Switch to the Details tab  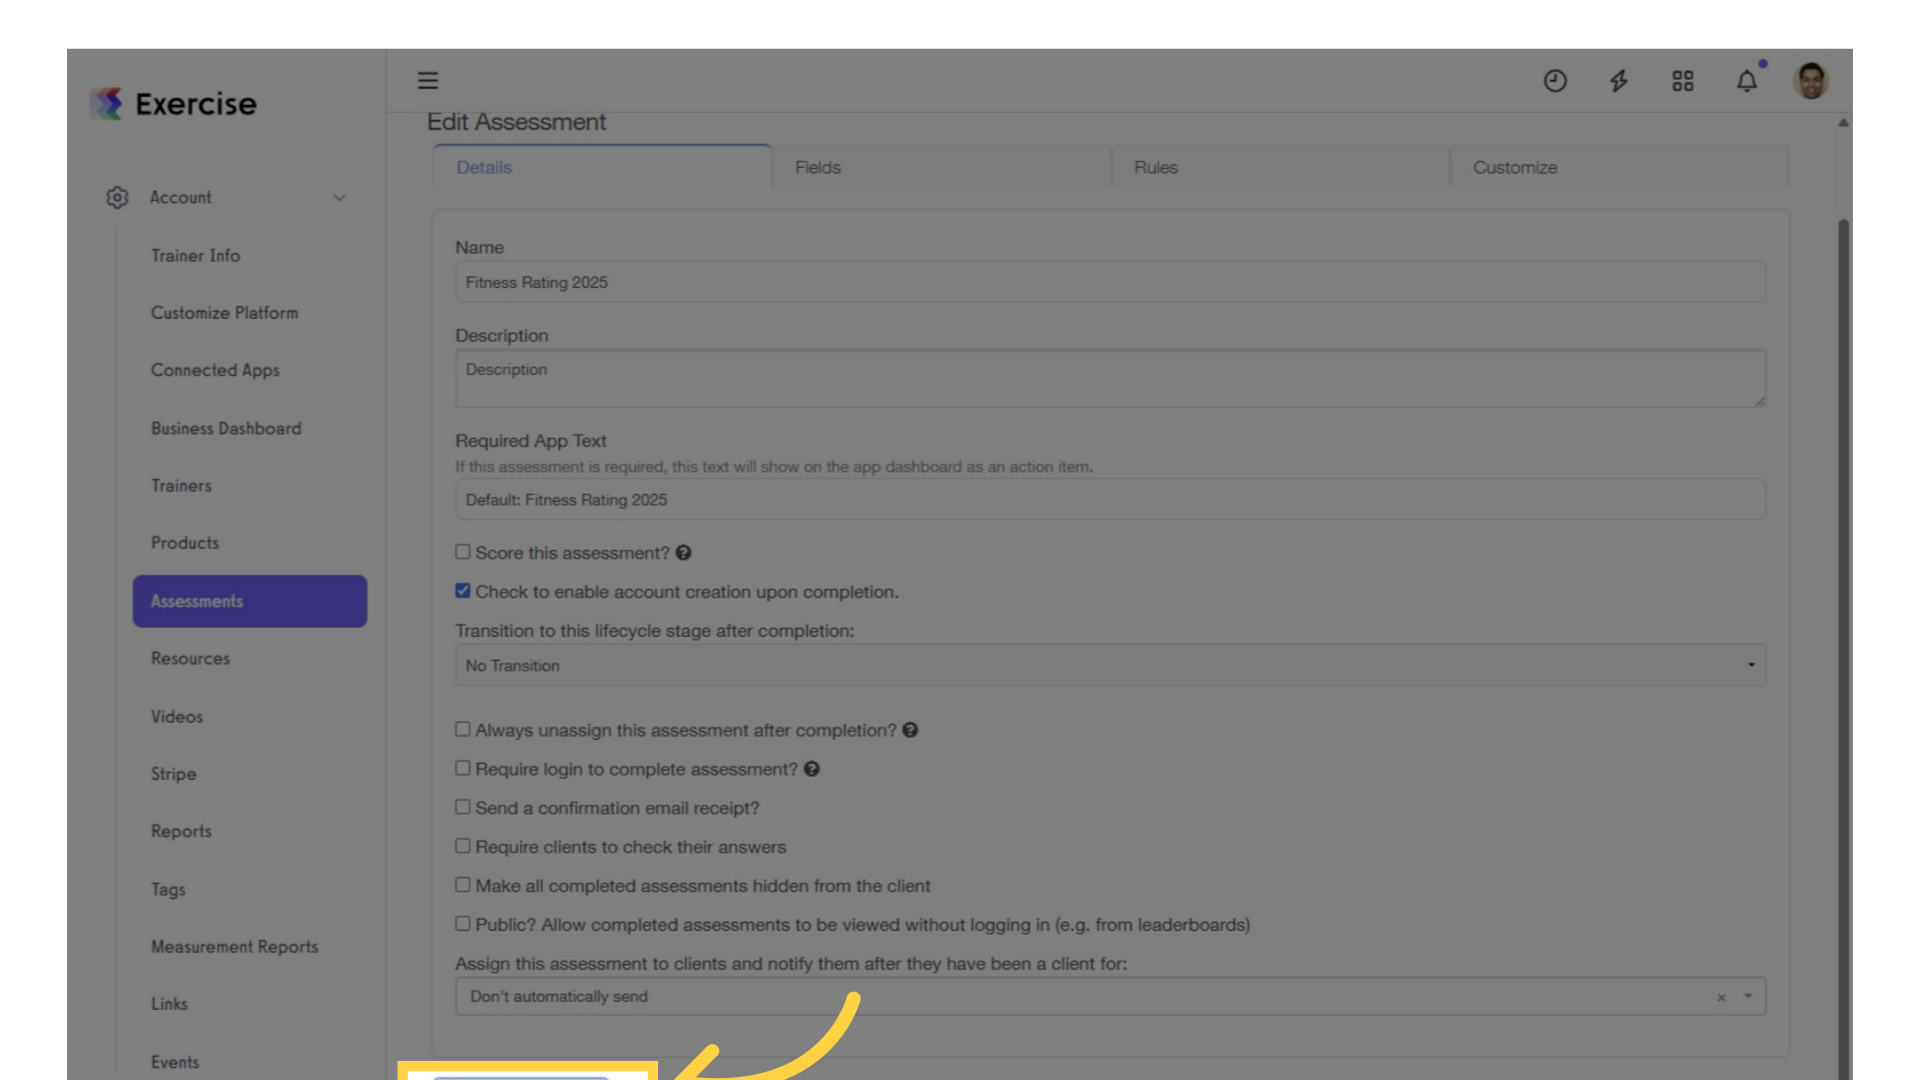pos(602,167)
